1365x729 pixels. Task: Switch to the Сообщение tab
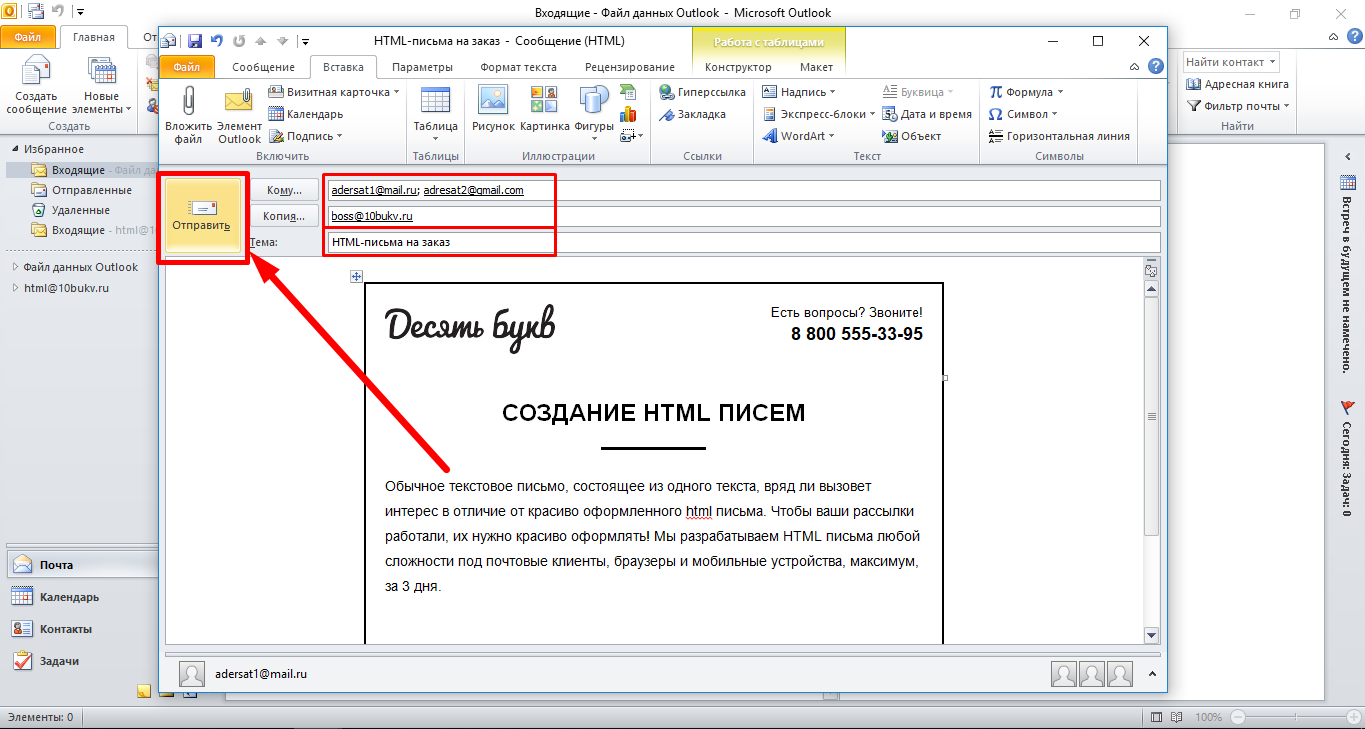click(x=263, y=67)
